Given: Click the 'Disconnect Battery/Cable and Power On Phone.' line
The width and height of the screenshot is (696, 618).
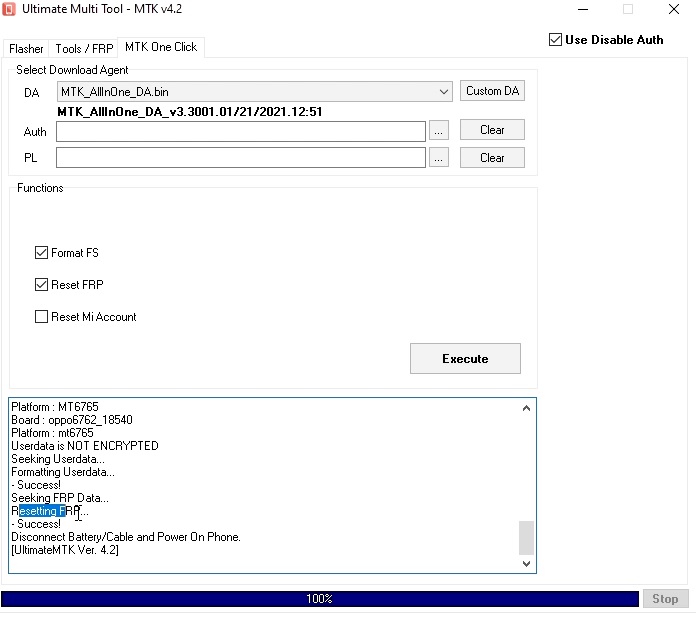Looking at the screenshot, I should click(x=126, y=537).
